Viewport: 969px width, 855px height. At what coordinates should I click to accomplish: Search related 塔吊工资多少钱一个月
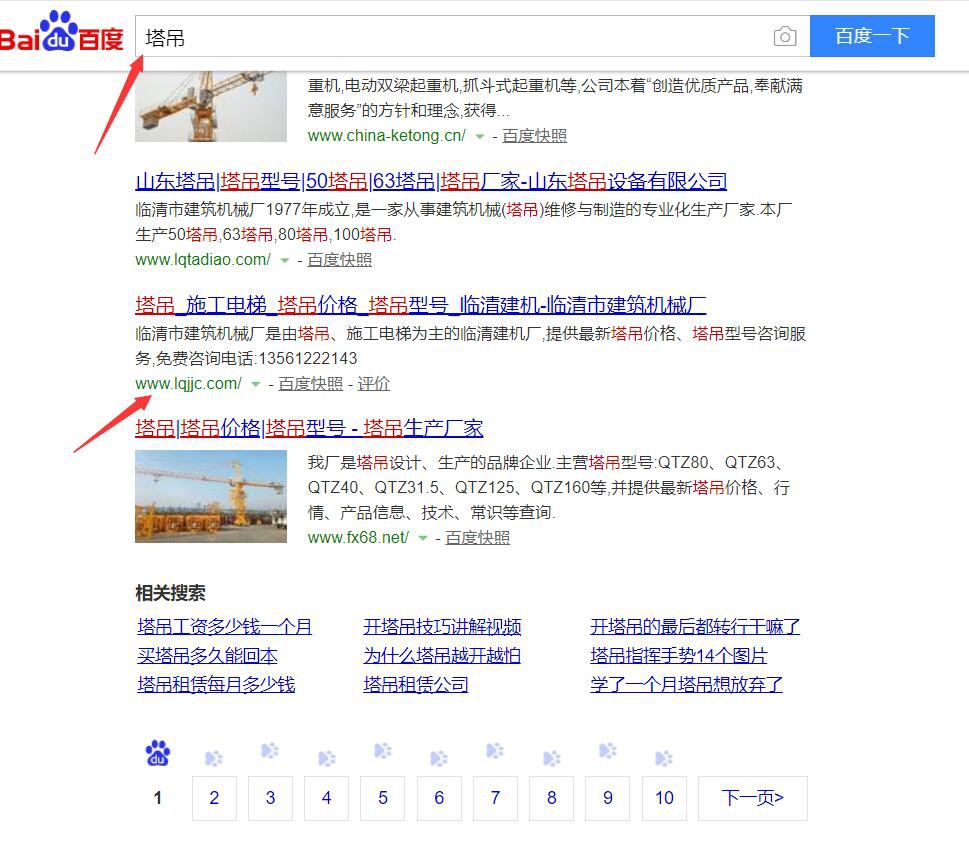224,627
